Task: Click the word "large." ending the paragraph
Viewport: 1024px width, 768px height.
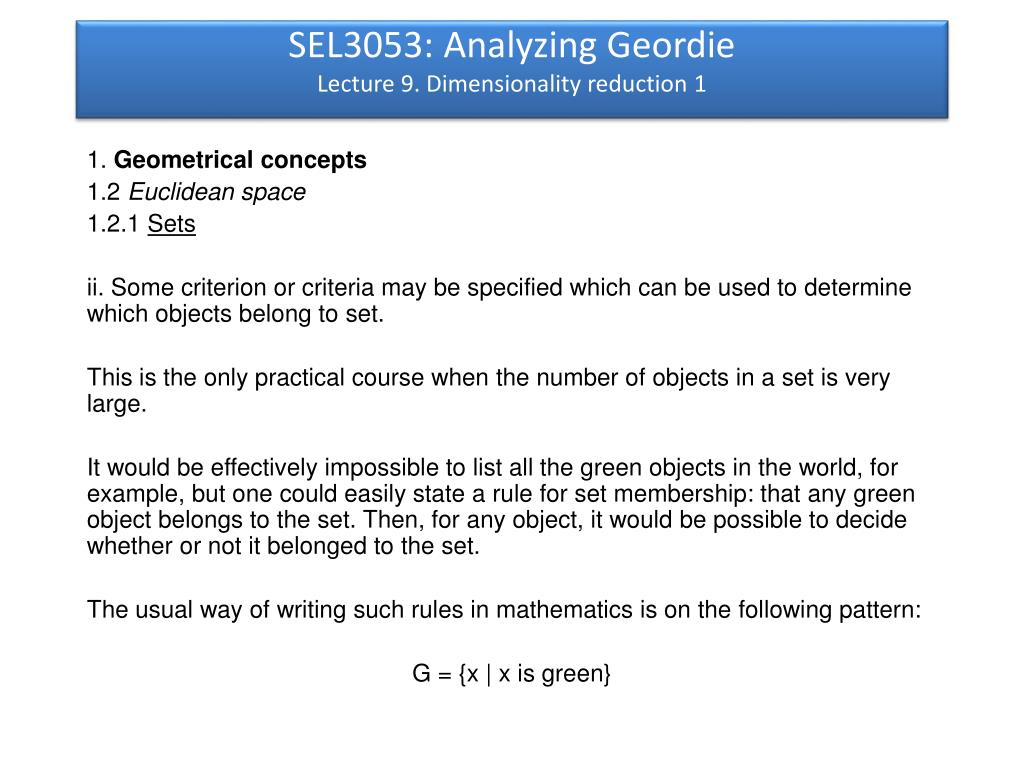Action: [x=117, y=404]
